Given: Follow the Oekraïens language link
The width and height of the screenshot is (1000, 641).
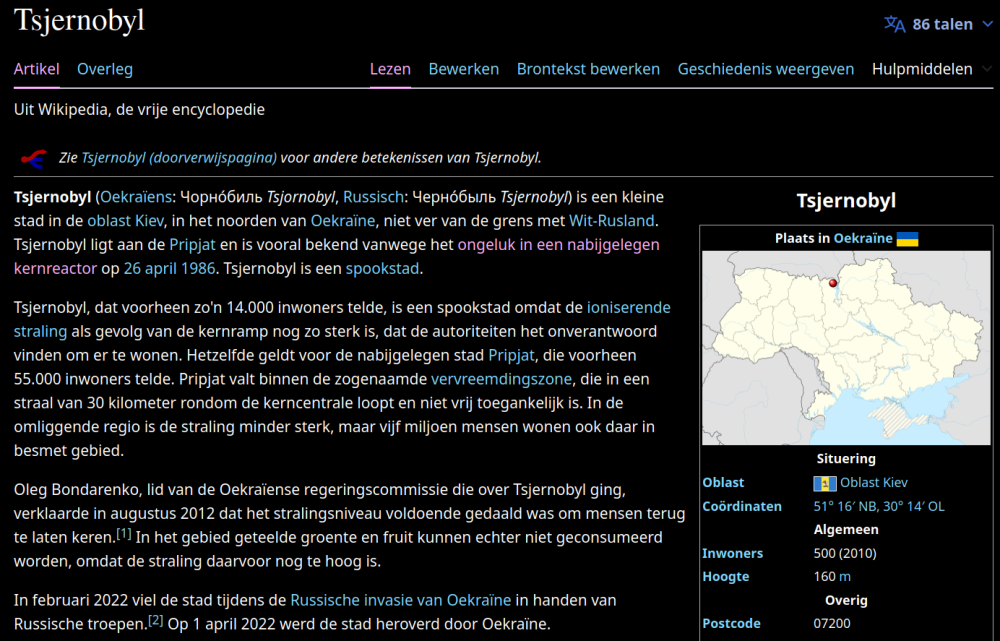Looking at the screenshot, I should [136, 197].
